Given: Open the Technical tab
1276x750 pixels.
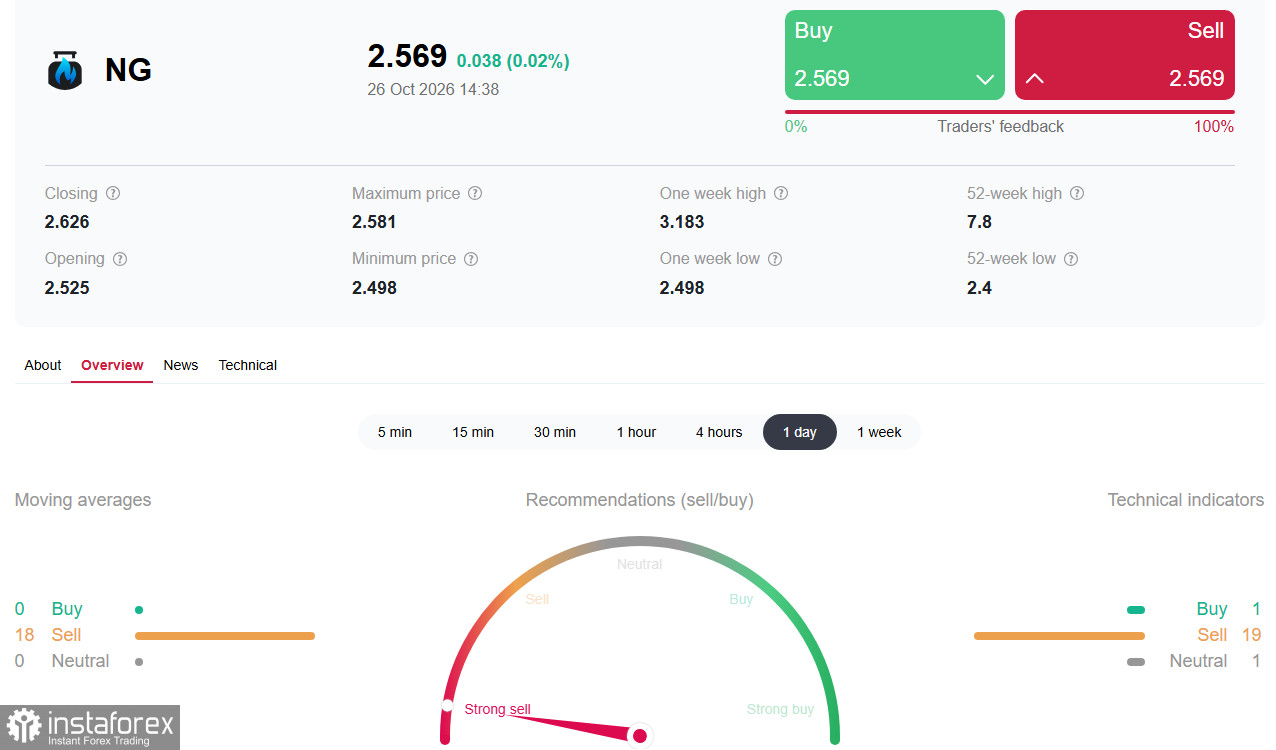Looking at the screenshot, I should tap(248, 365).
